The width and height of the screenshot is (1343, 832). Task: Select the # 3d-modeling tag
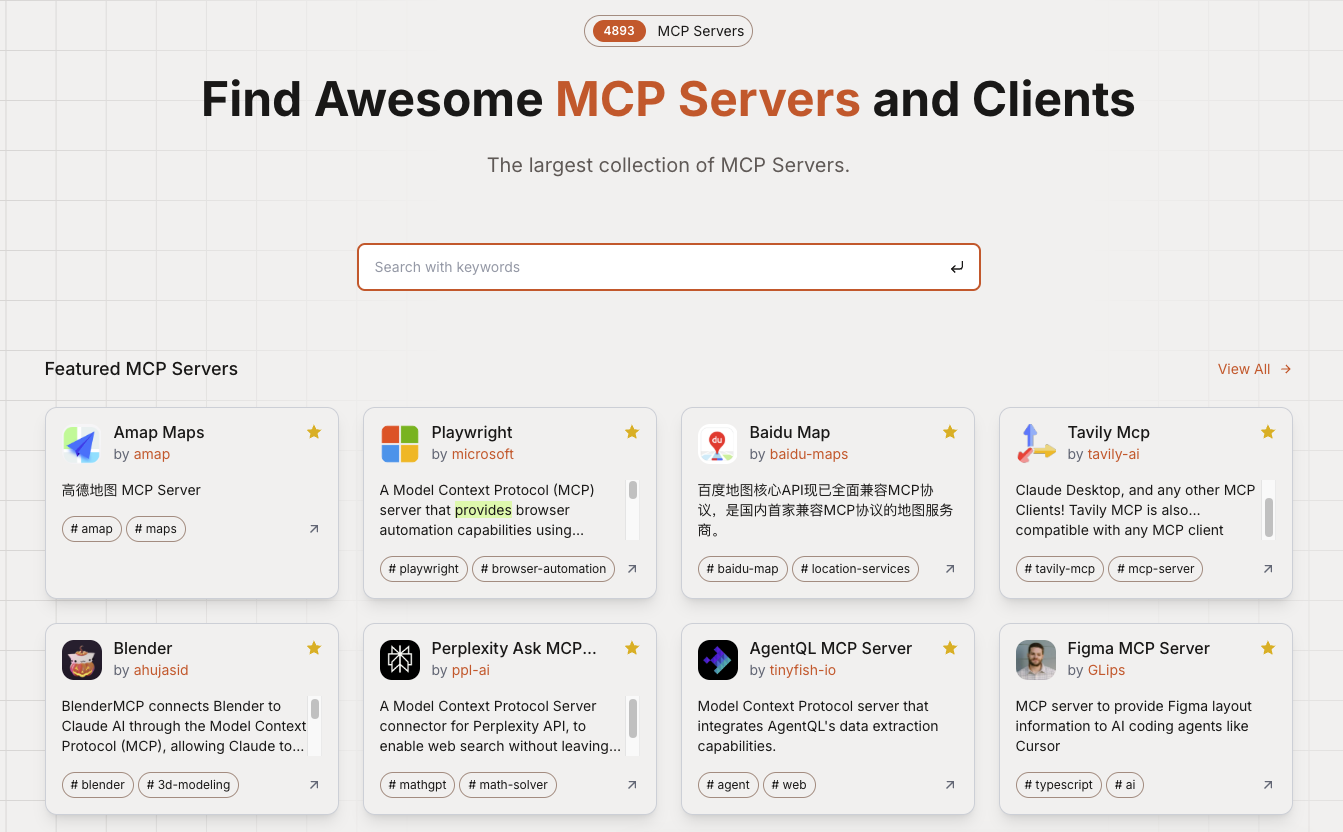[189, 785]
